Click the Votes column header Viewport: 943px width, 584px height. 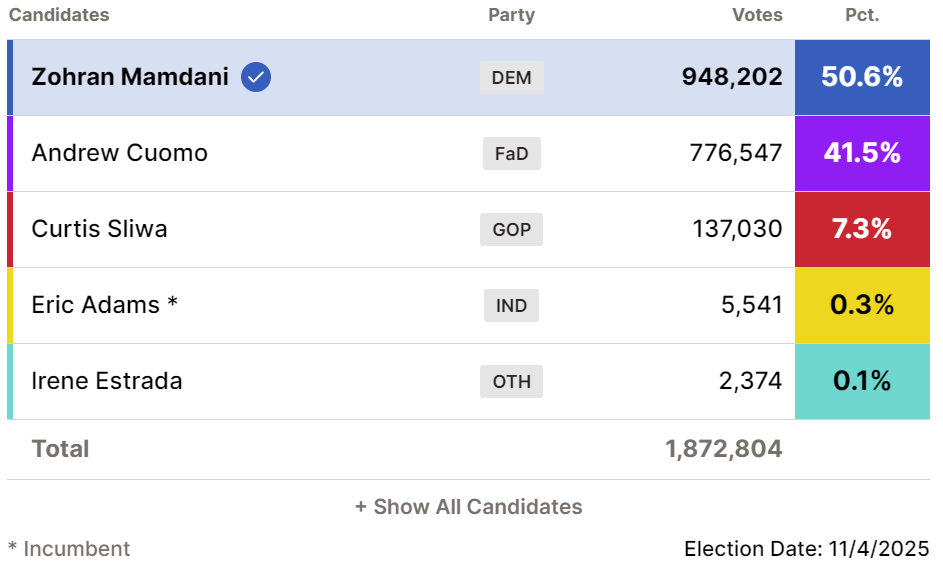pos(757,15)
